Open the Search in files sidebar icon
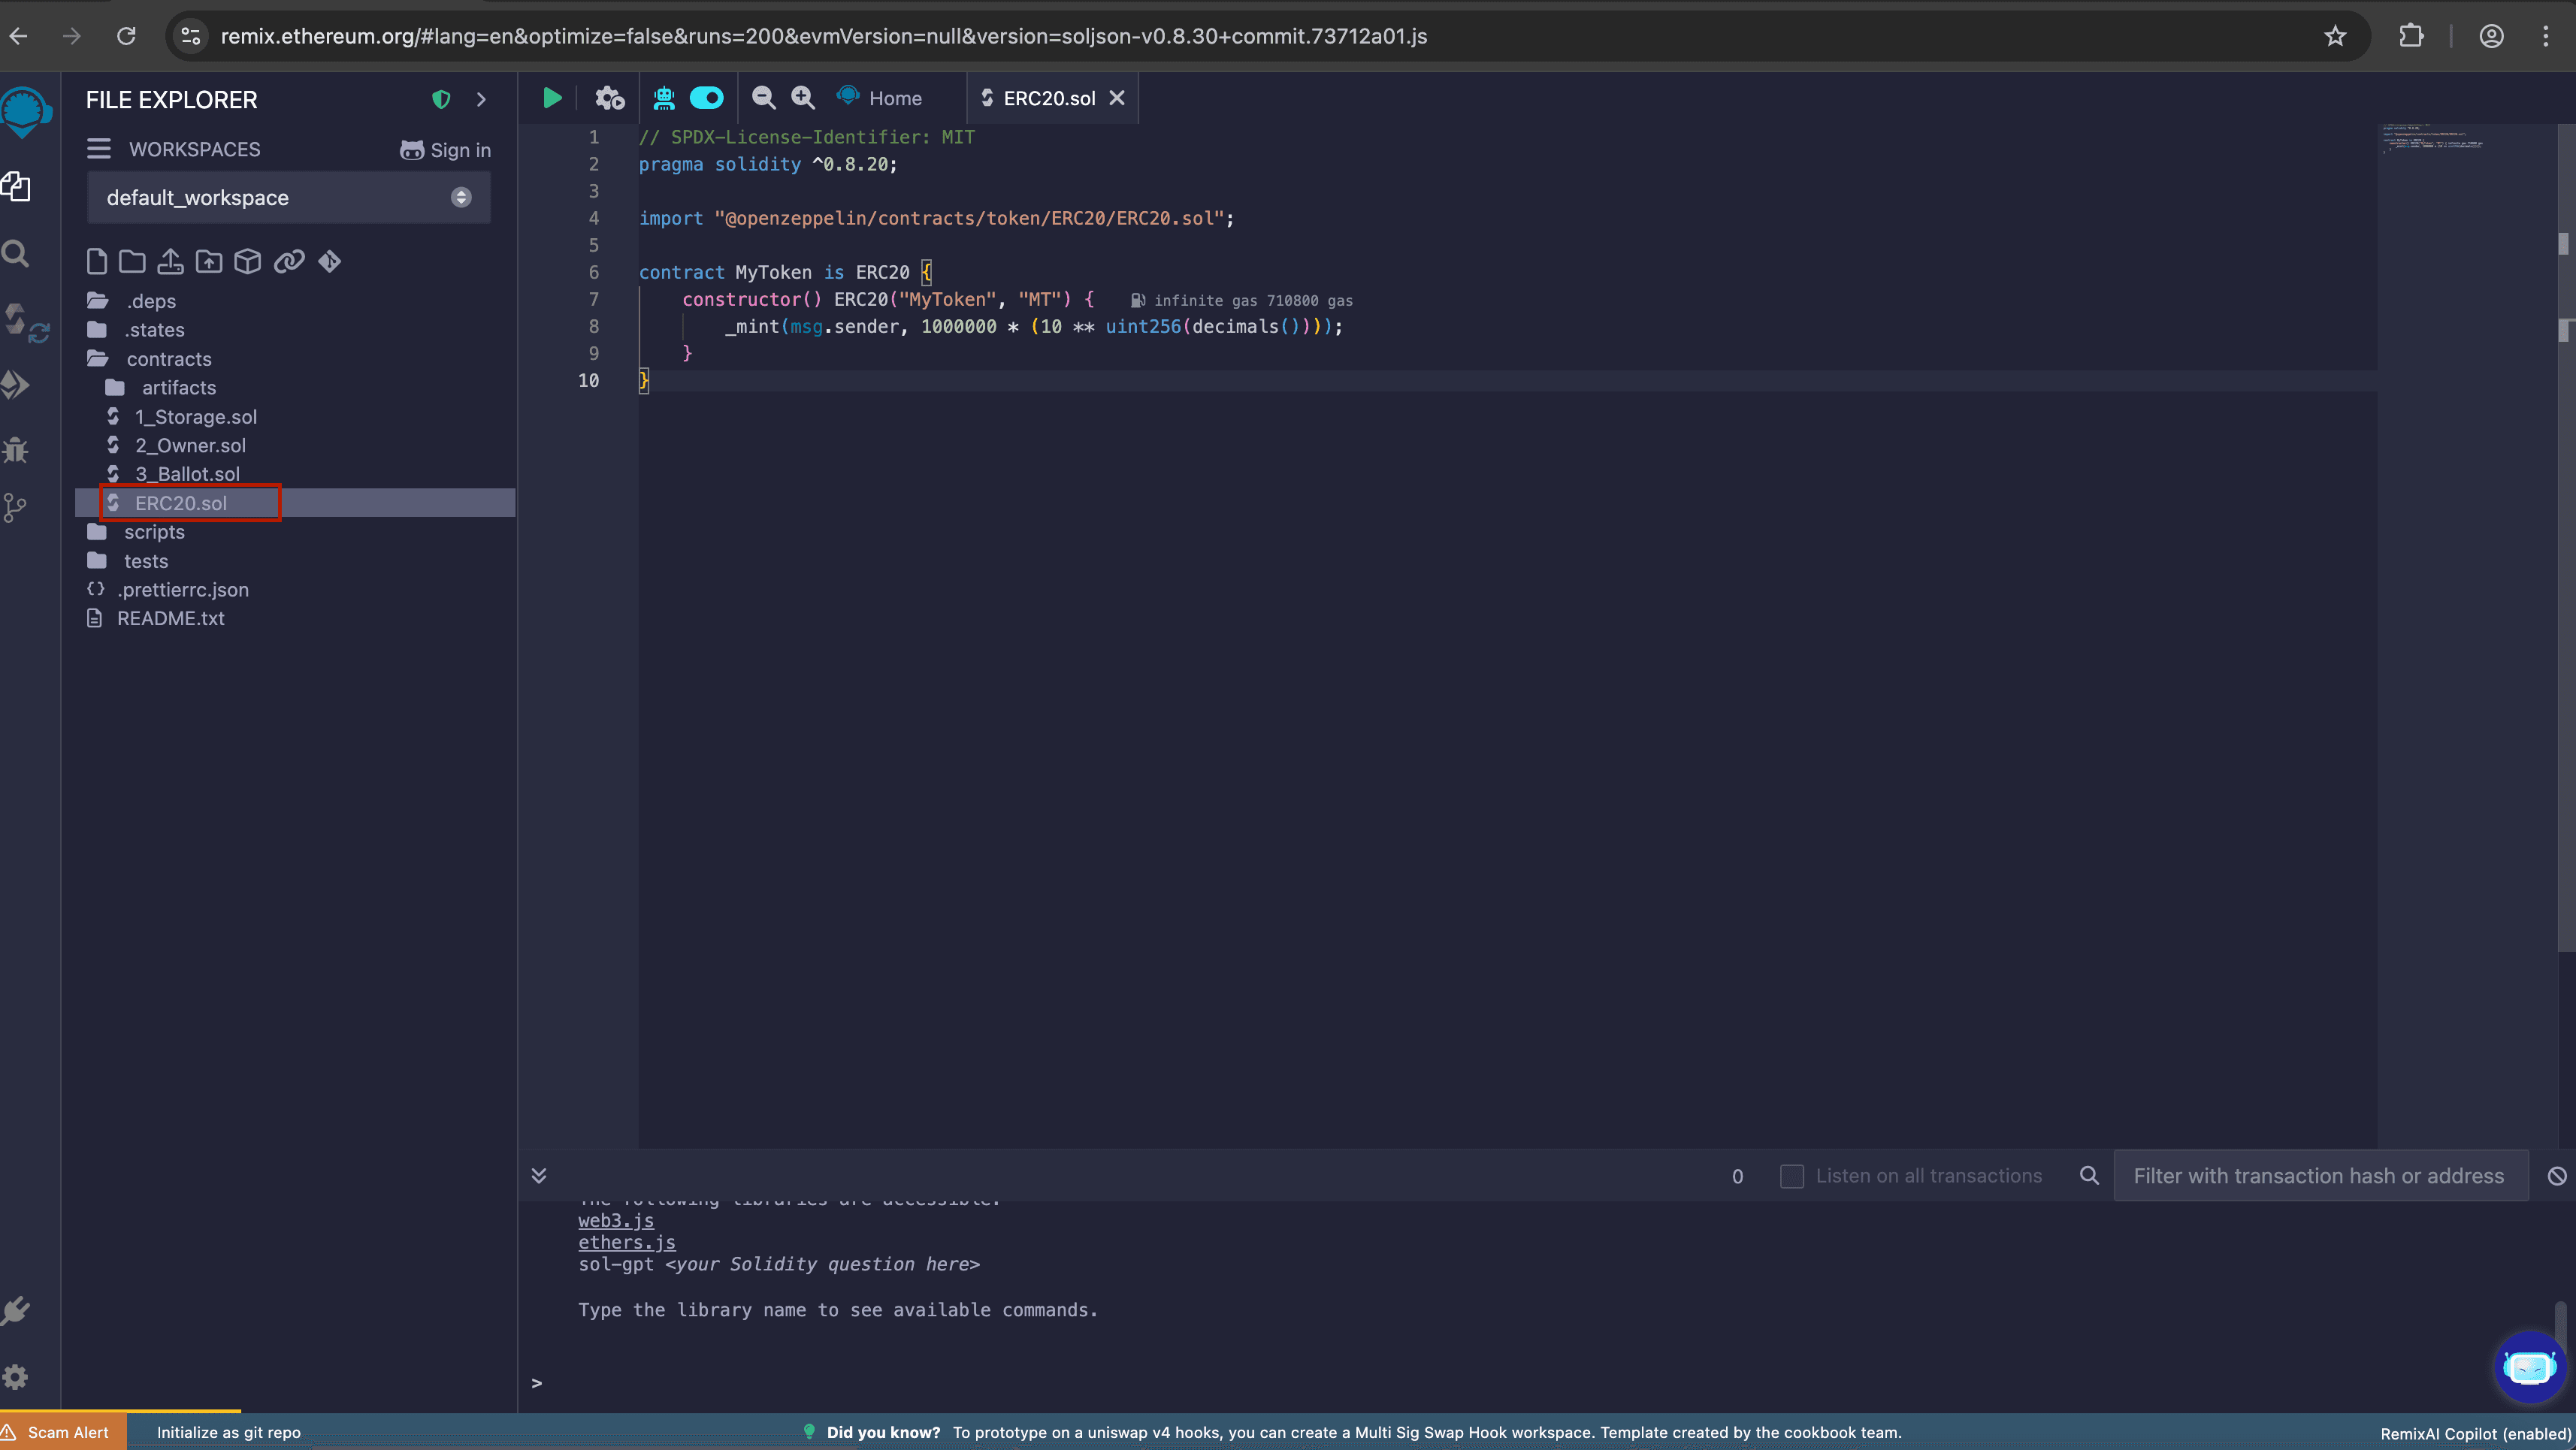This screenshot has width=2576, height=1450. (x=16, y=253)
